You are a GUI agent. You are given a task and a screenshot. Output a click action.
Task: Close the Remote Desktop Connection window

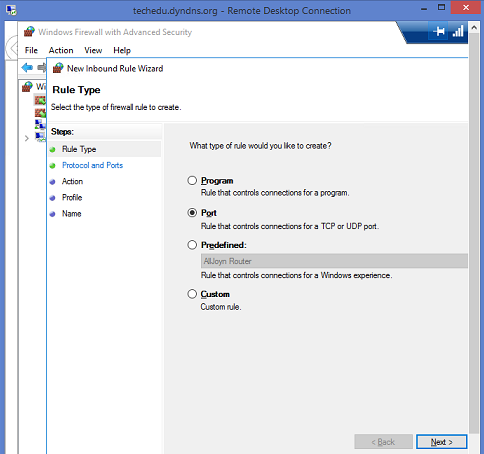466,8
